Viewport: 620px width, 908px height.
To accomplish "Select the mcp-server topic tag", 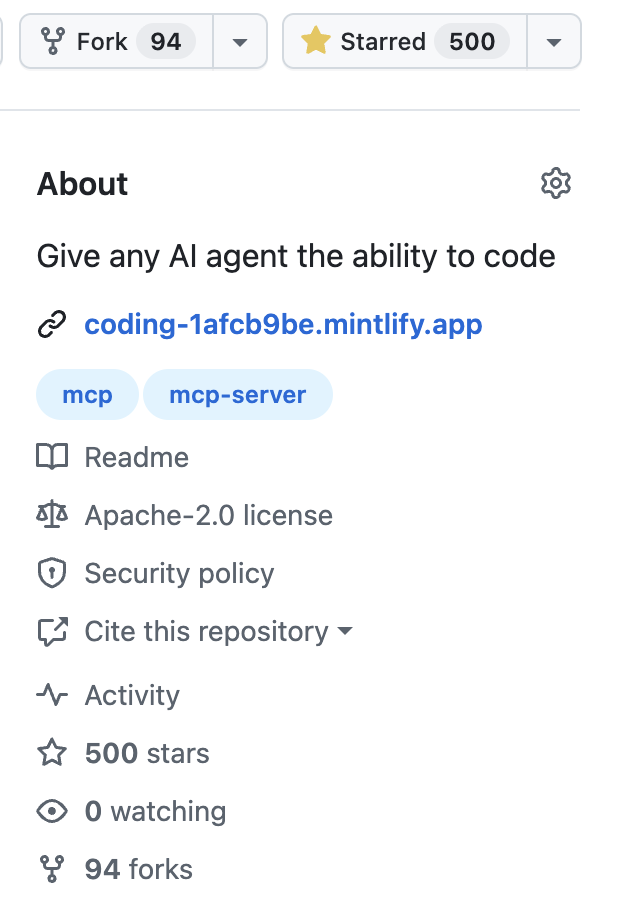I will pyautogui.click(x=237, y=394).
